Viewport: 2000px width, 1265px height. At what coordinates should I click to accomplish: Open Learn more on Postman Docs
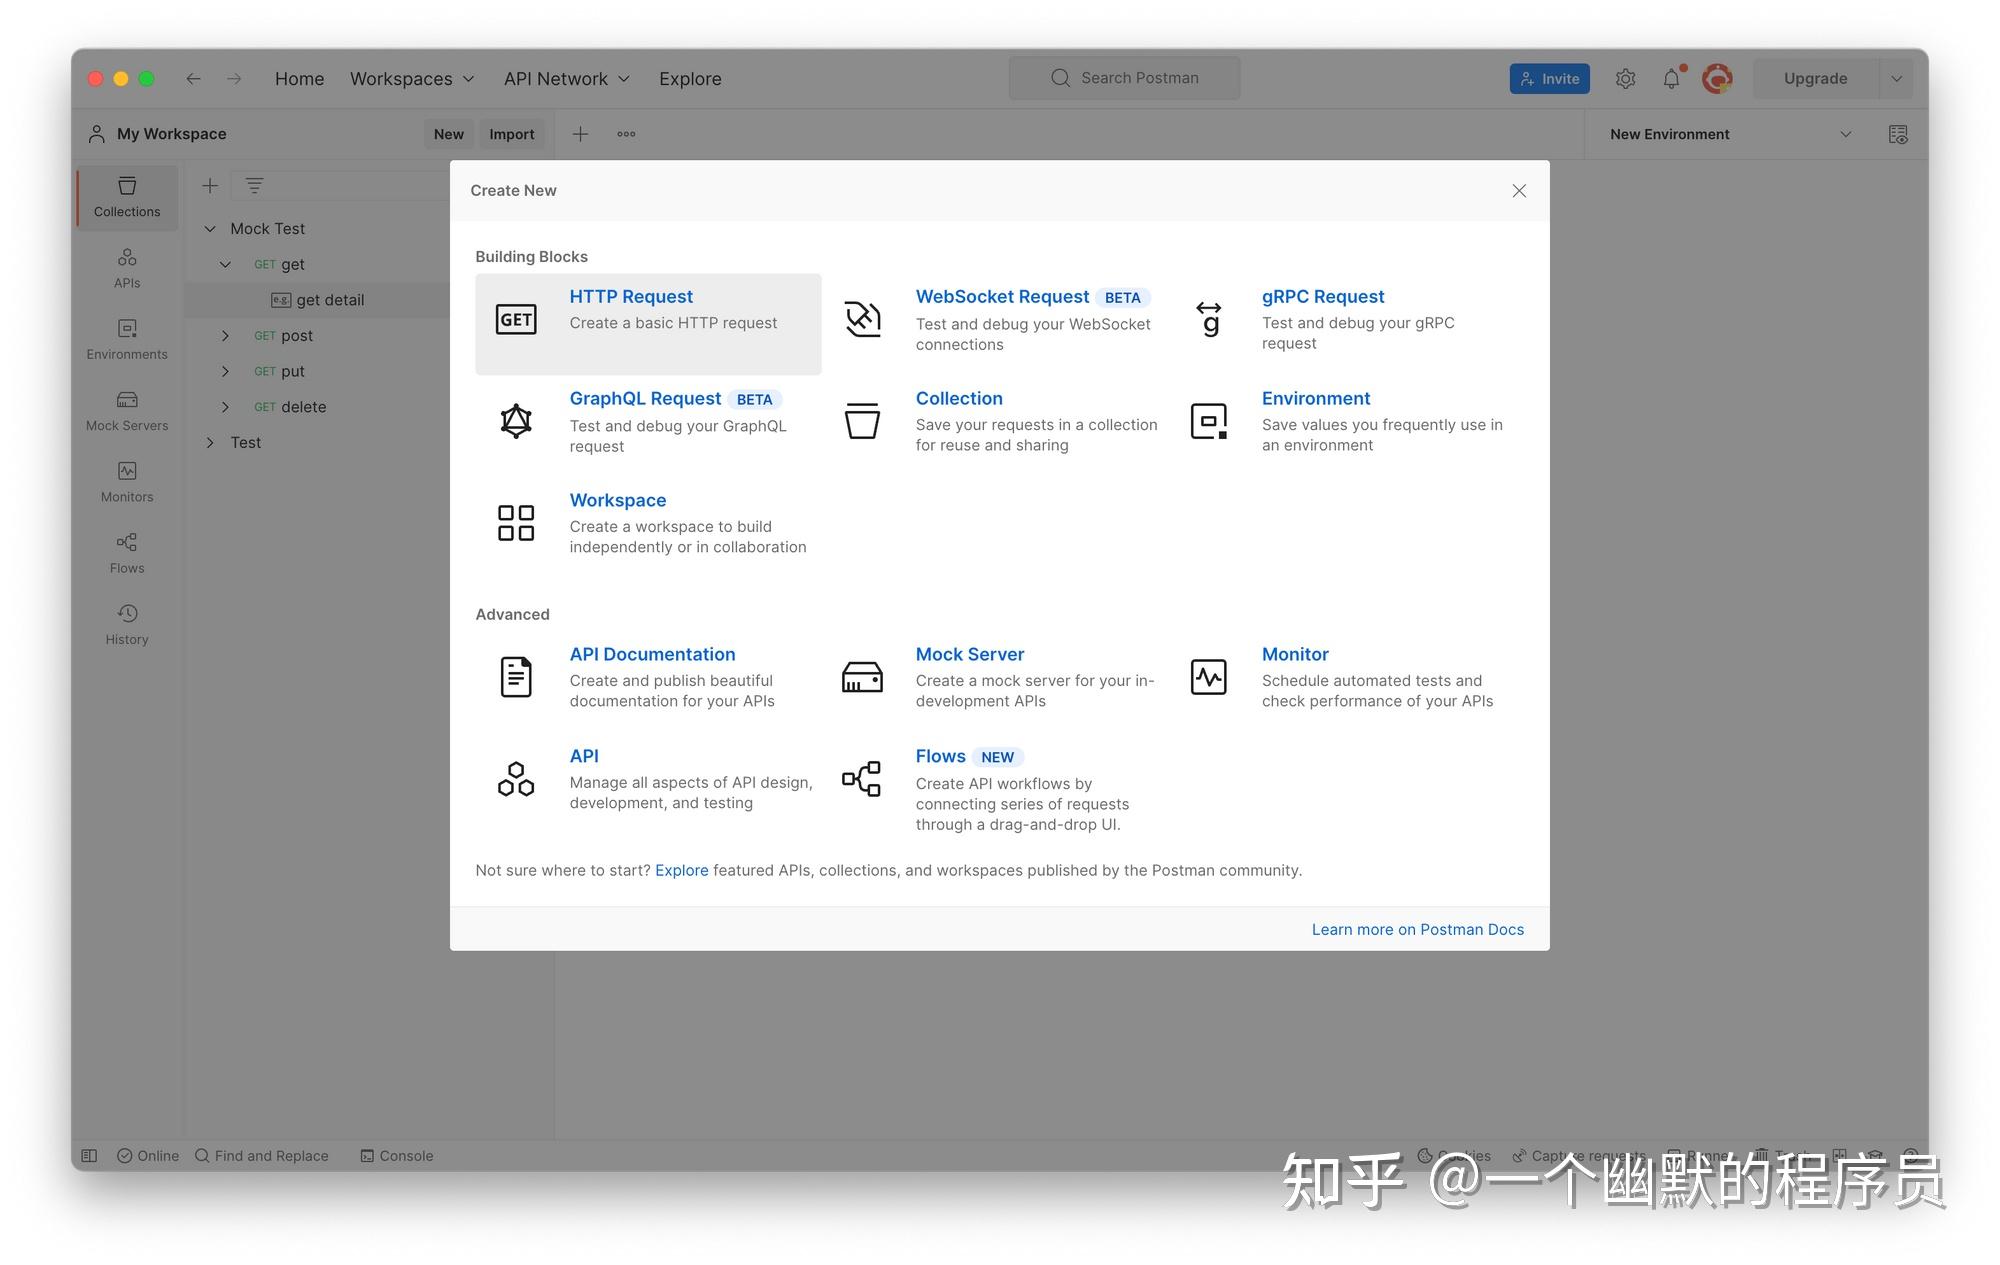click(1418, 930)
